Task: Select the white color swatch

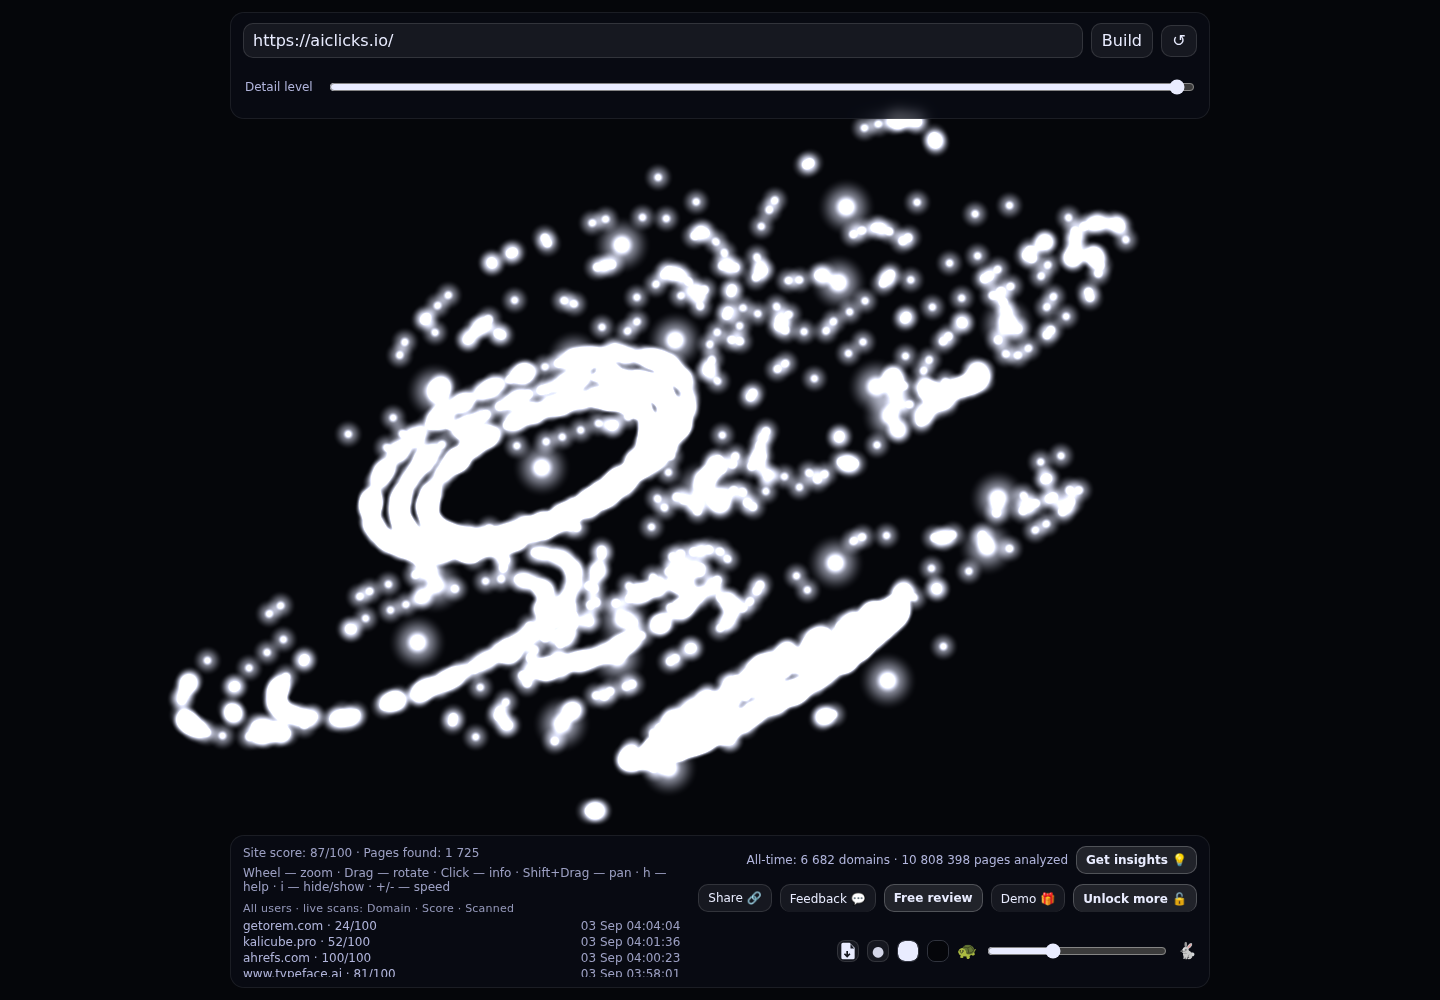Action: [x=908, y=951]
